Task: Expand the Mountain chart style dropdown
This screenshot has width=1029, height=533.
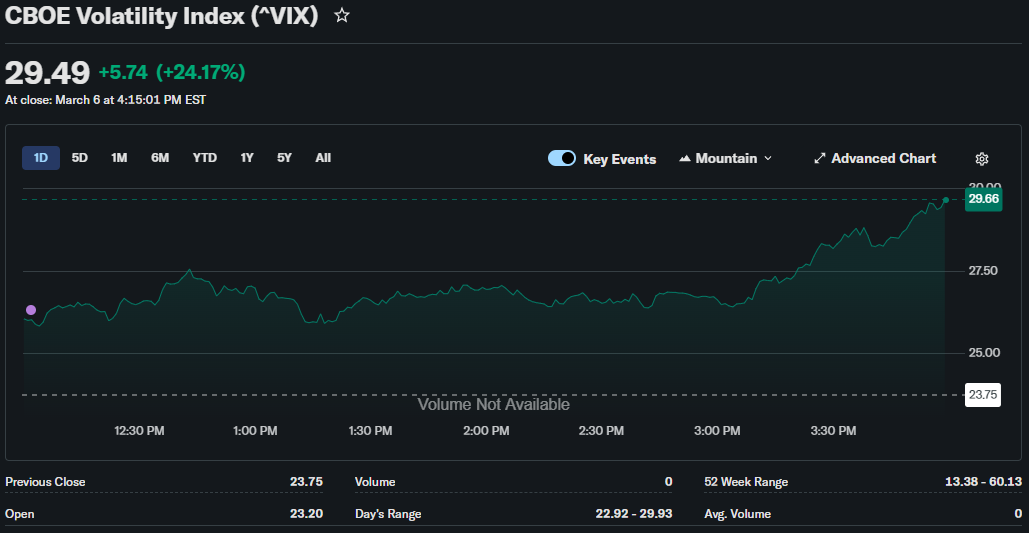Action: click(x=767, y=159)
